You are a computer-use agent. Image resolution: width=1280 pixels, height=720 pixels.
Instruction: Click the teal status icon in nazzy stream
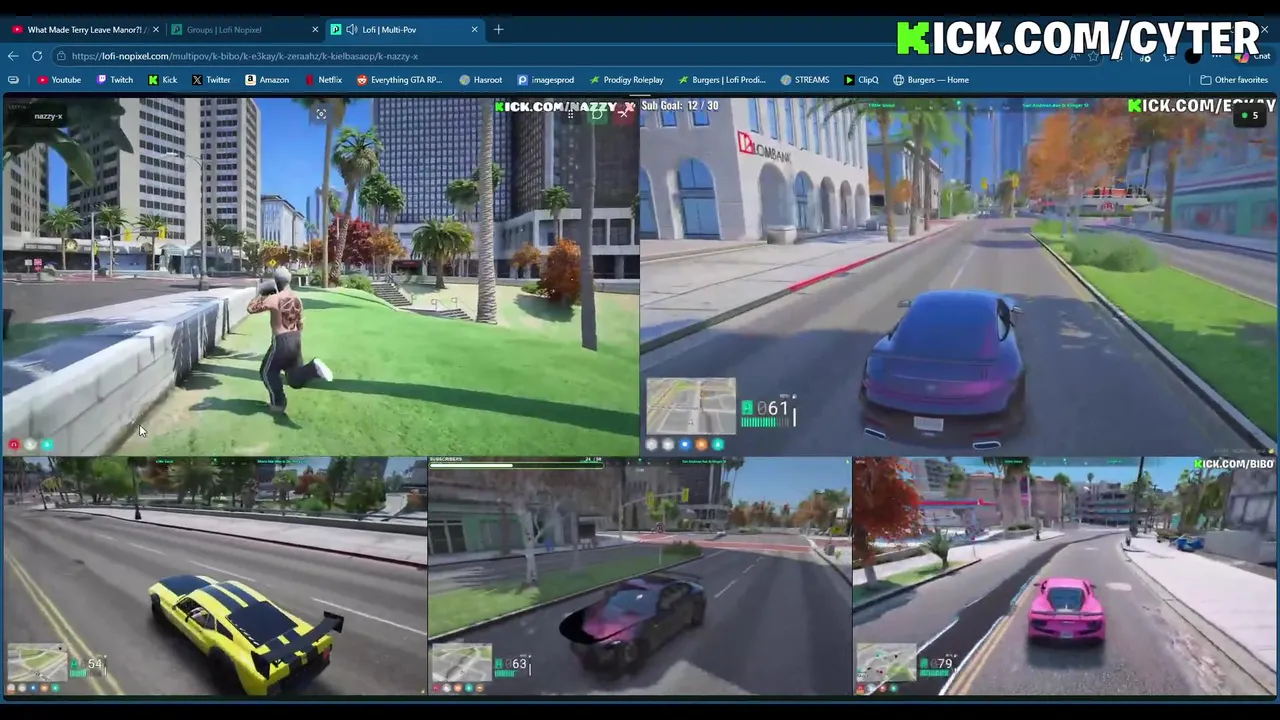(x=46, y=445)
